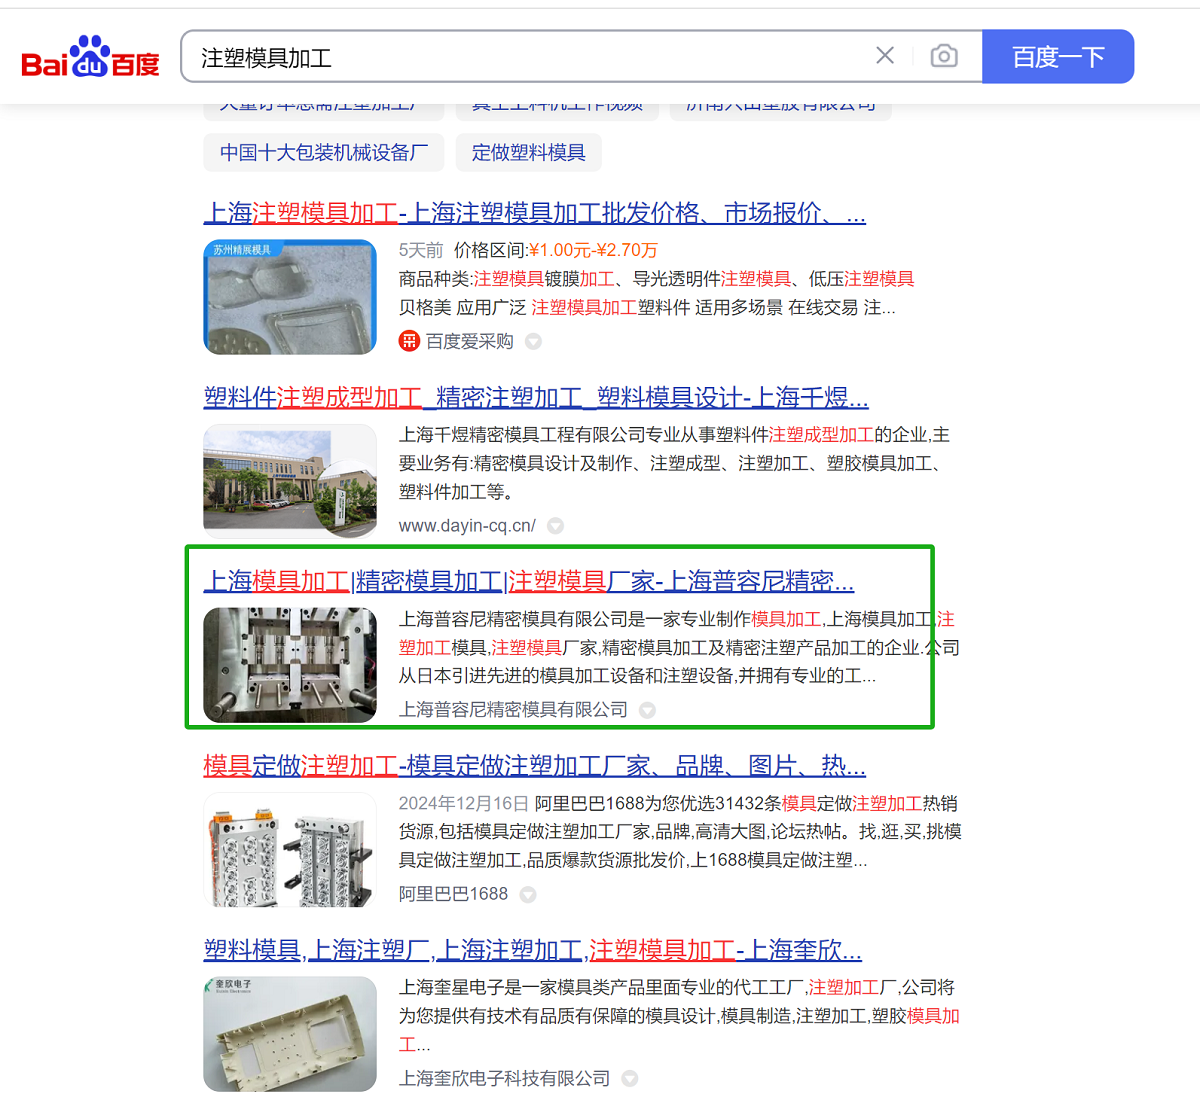Image resolution: width=1200 pixels, height=1103 pixels.
Task: Select related search 定做塑料模具
Action: click(529, 153)
